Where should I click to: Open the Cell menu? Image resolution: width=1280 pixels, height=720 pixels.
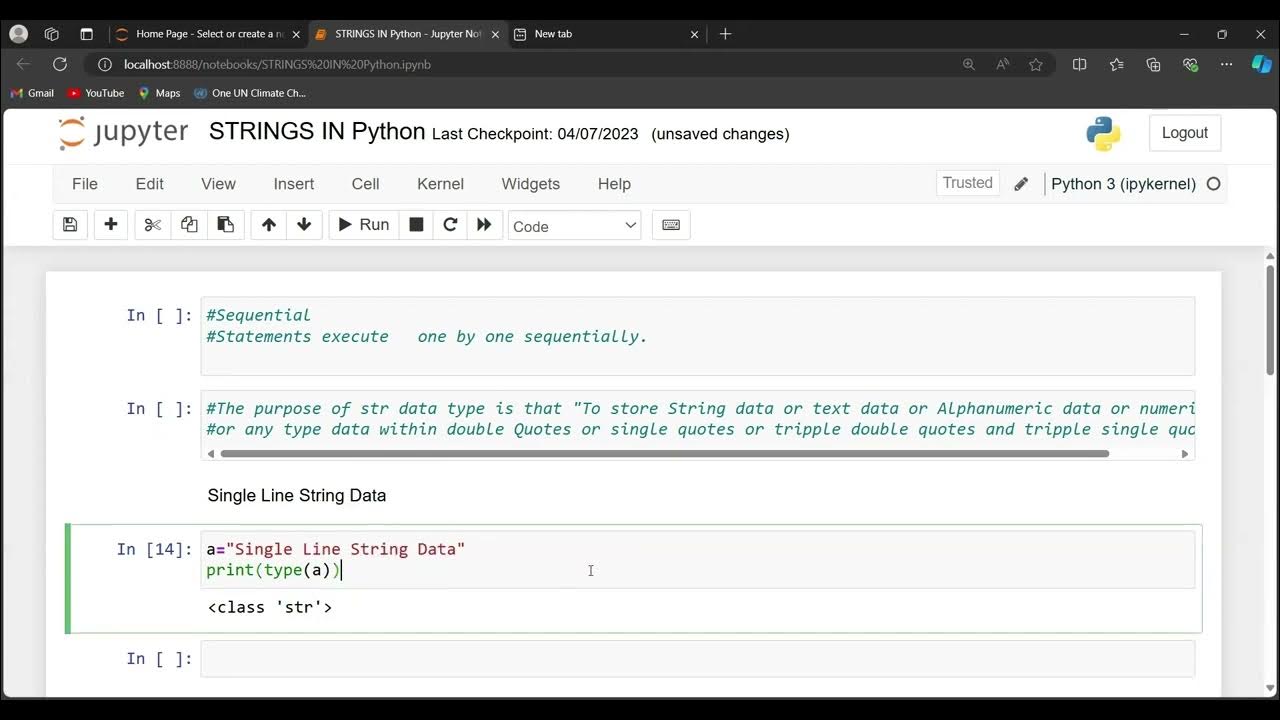[x=365, y=184]
